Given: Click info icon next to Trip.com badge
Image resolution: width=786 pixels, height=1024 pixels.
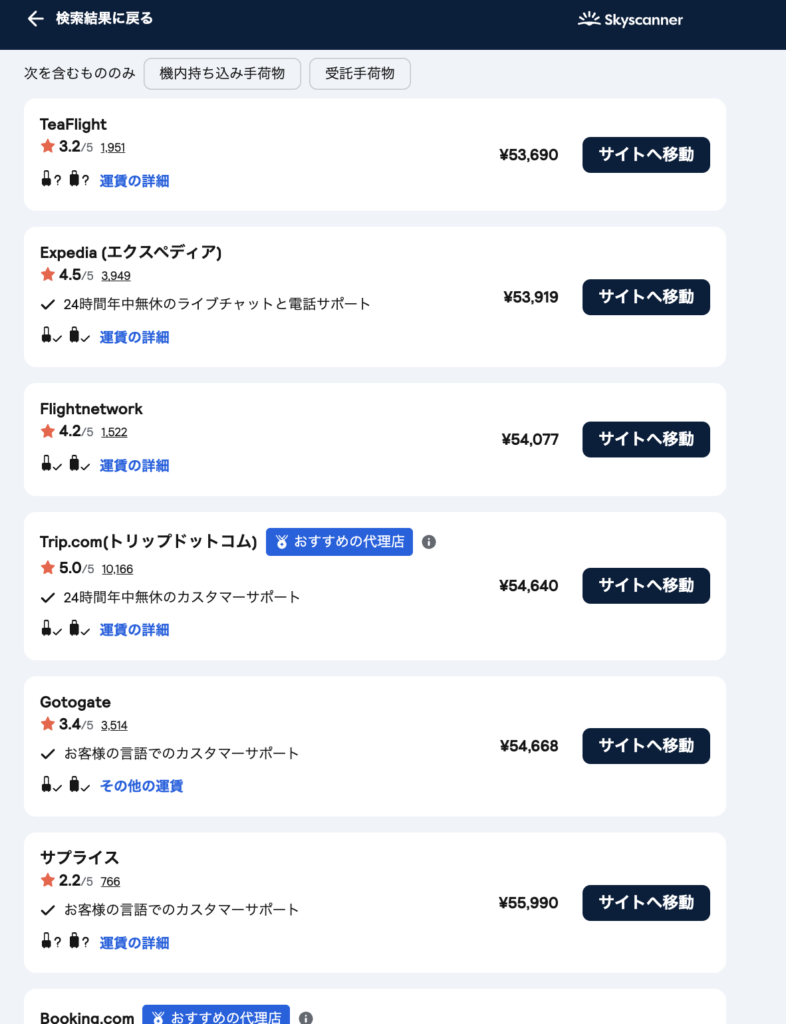Looking at the screenshot, I should (x=429, y=542).
